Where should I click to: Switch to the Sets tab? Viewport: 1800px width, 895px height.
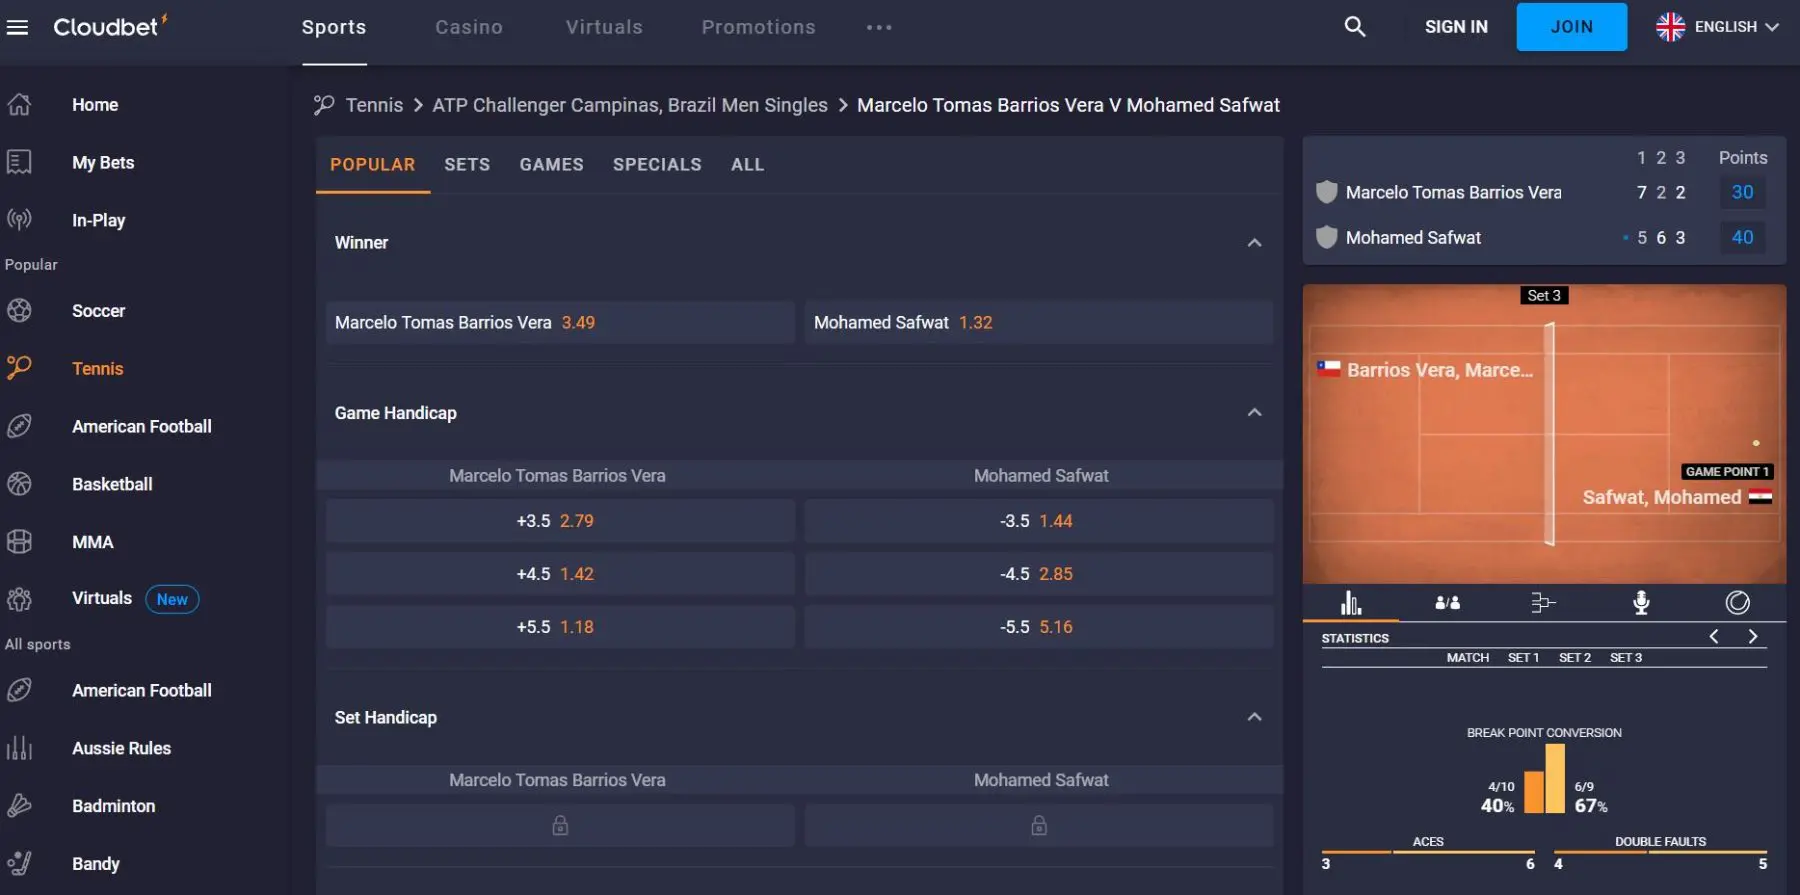click(x=467, y=164)
